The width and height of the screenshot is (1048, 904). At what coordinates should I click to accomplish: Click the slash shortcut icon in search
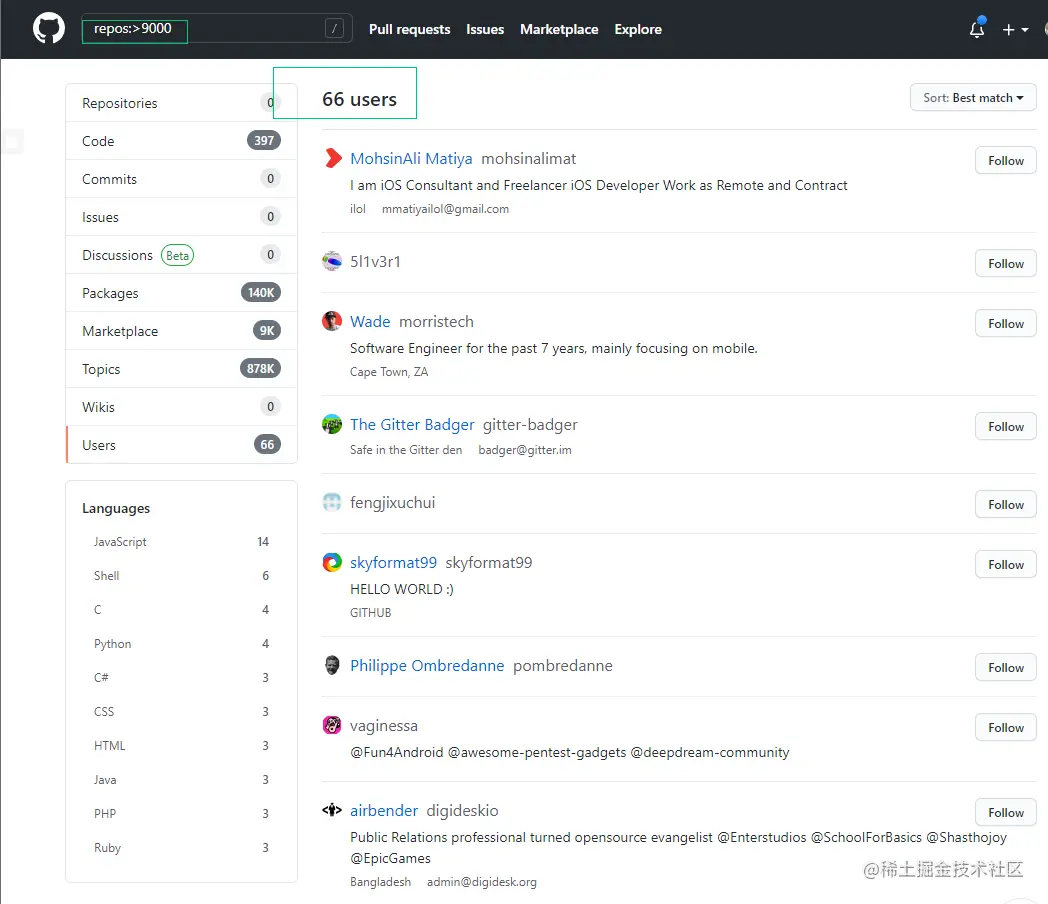[334, 28]
